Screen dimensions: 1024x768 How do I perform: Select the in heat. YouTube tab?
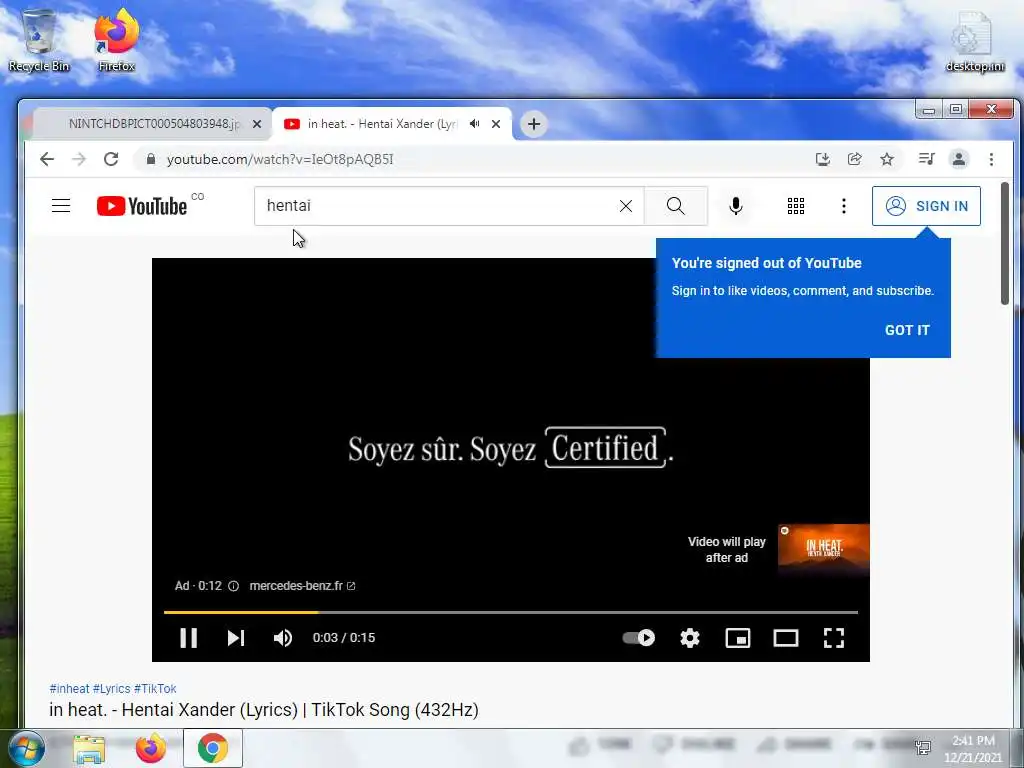coord(382,123)
